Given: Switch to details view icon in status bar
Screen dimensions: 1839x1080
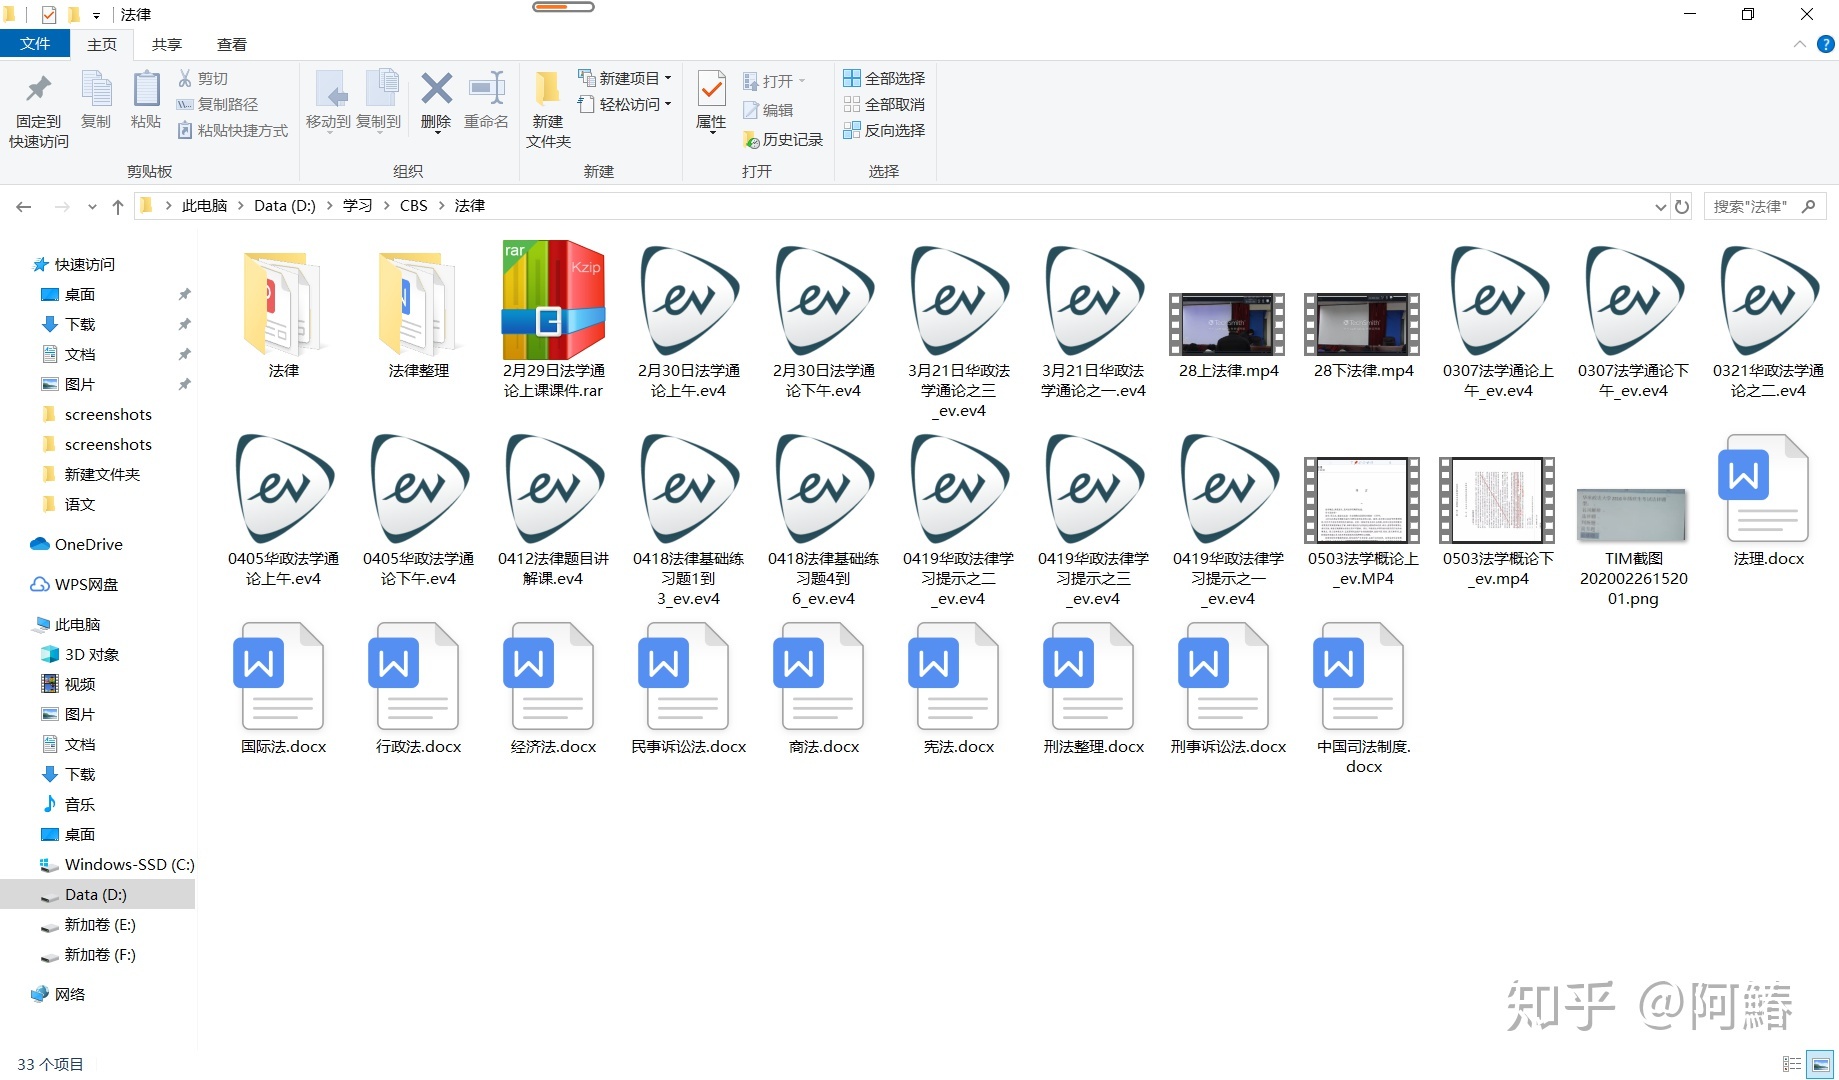Looking at the screenshot, I should [1791, 1064].
